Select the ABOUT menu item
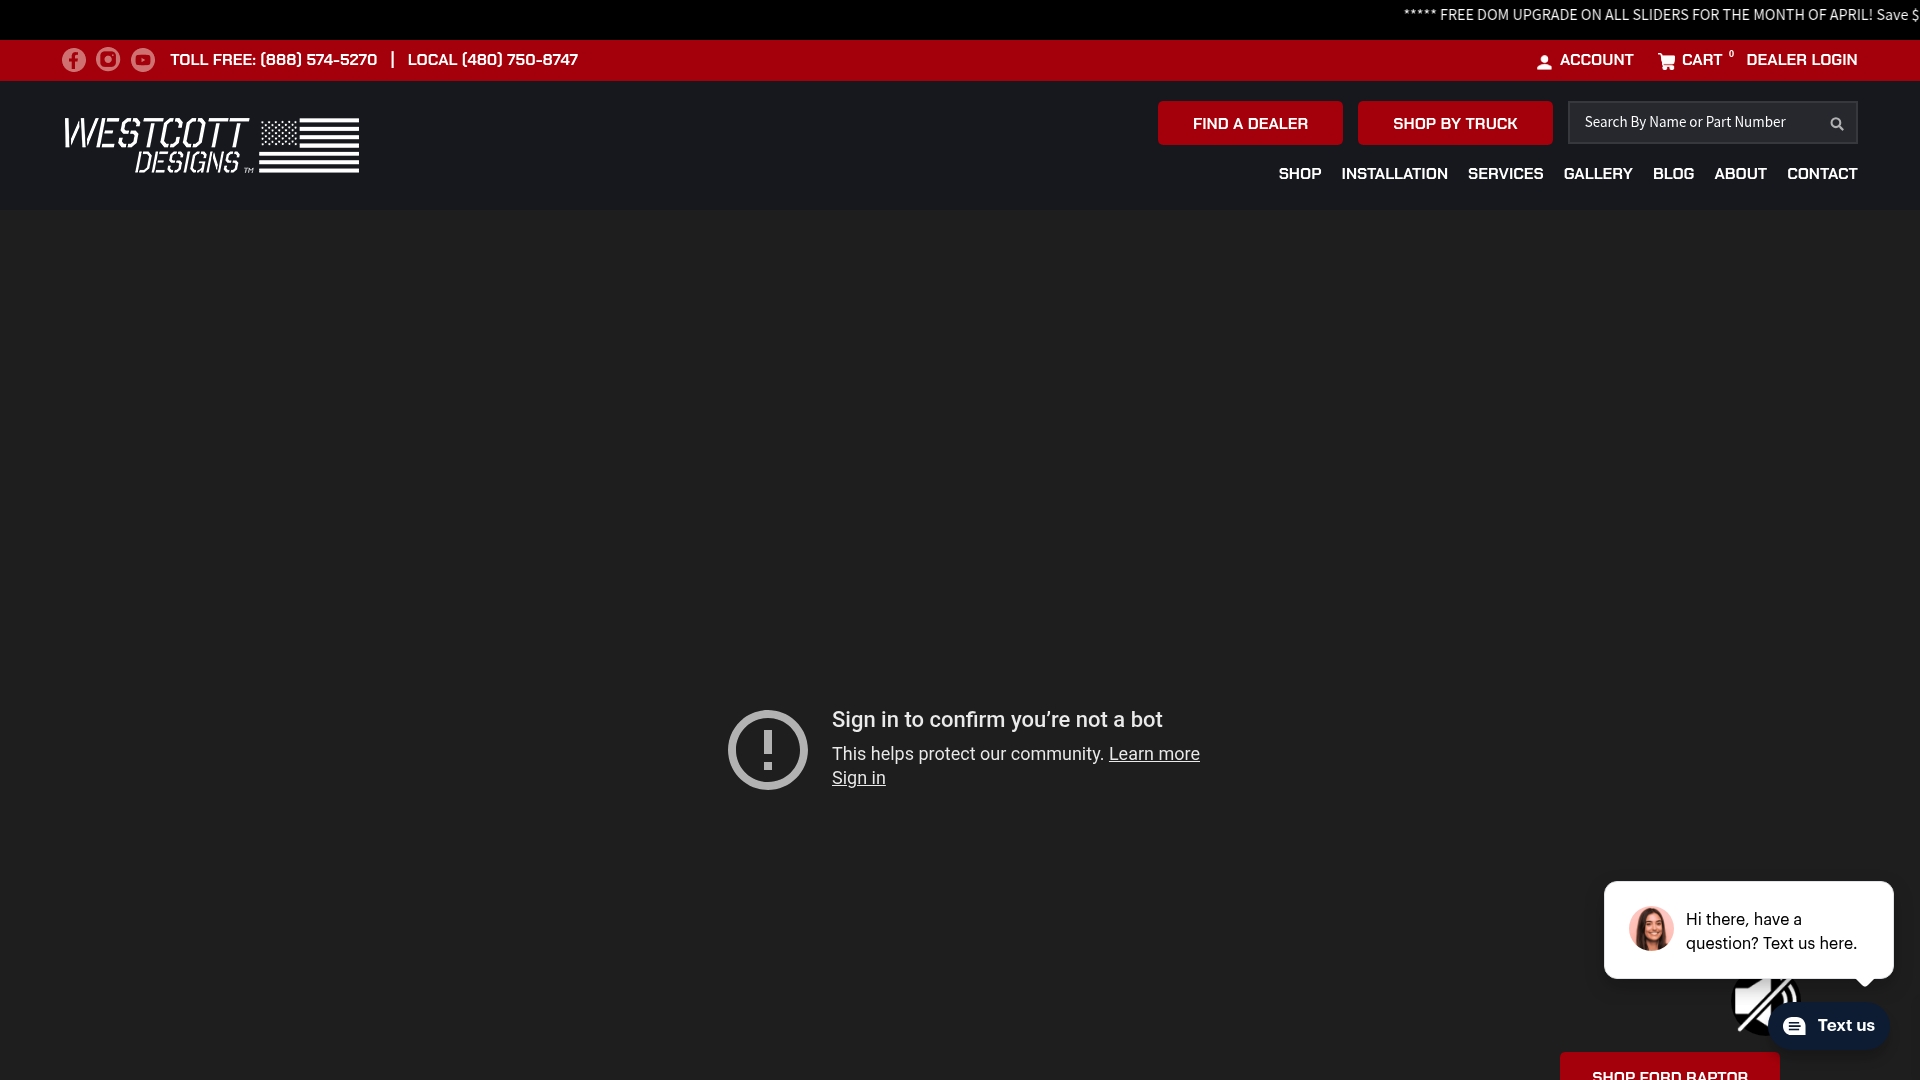 point(1739,174)
